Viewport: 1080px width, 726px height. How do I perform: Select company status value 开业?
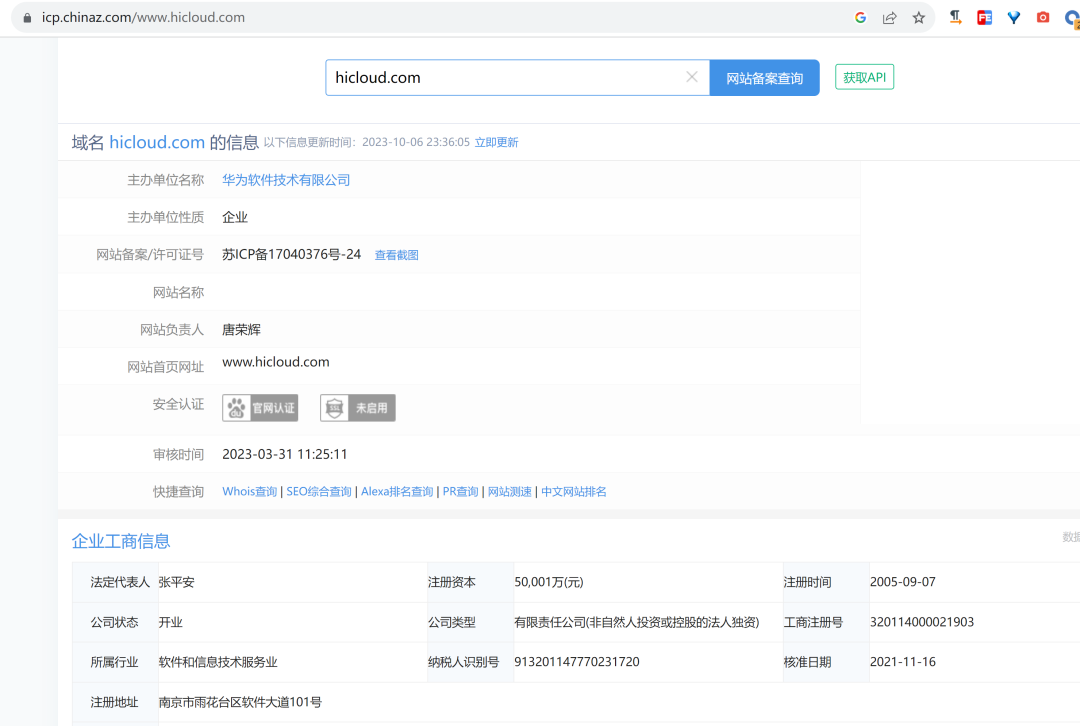170,623
